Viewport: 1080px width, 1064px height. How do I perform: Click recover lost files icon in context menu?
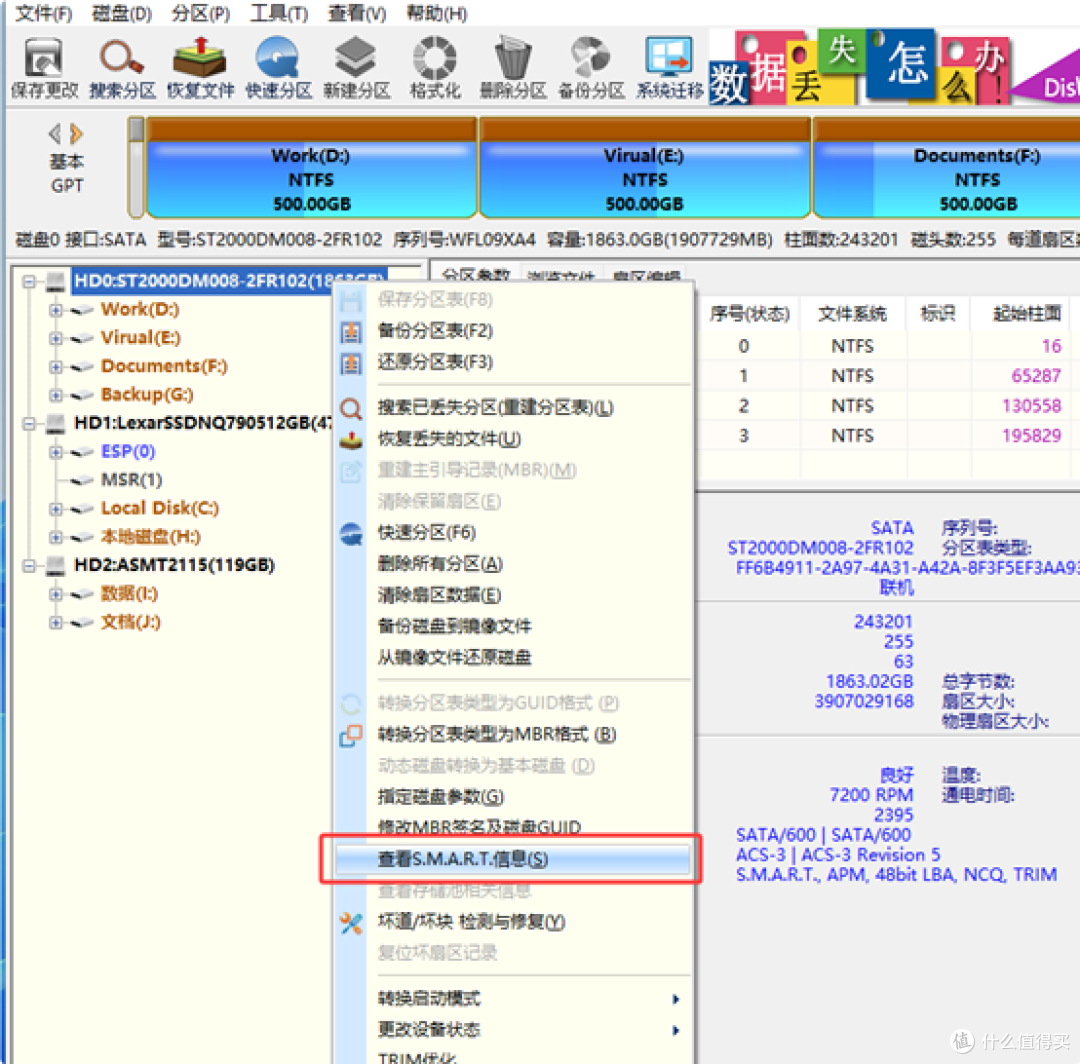pyautogui.click(x=351, y=439)
